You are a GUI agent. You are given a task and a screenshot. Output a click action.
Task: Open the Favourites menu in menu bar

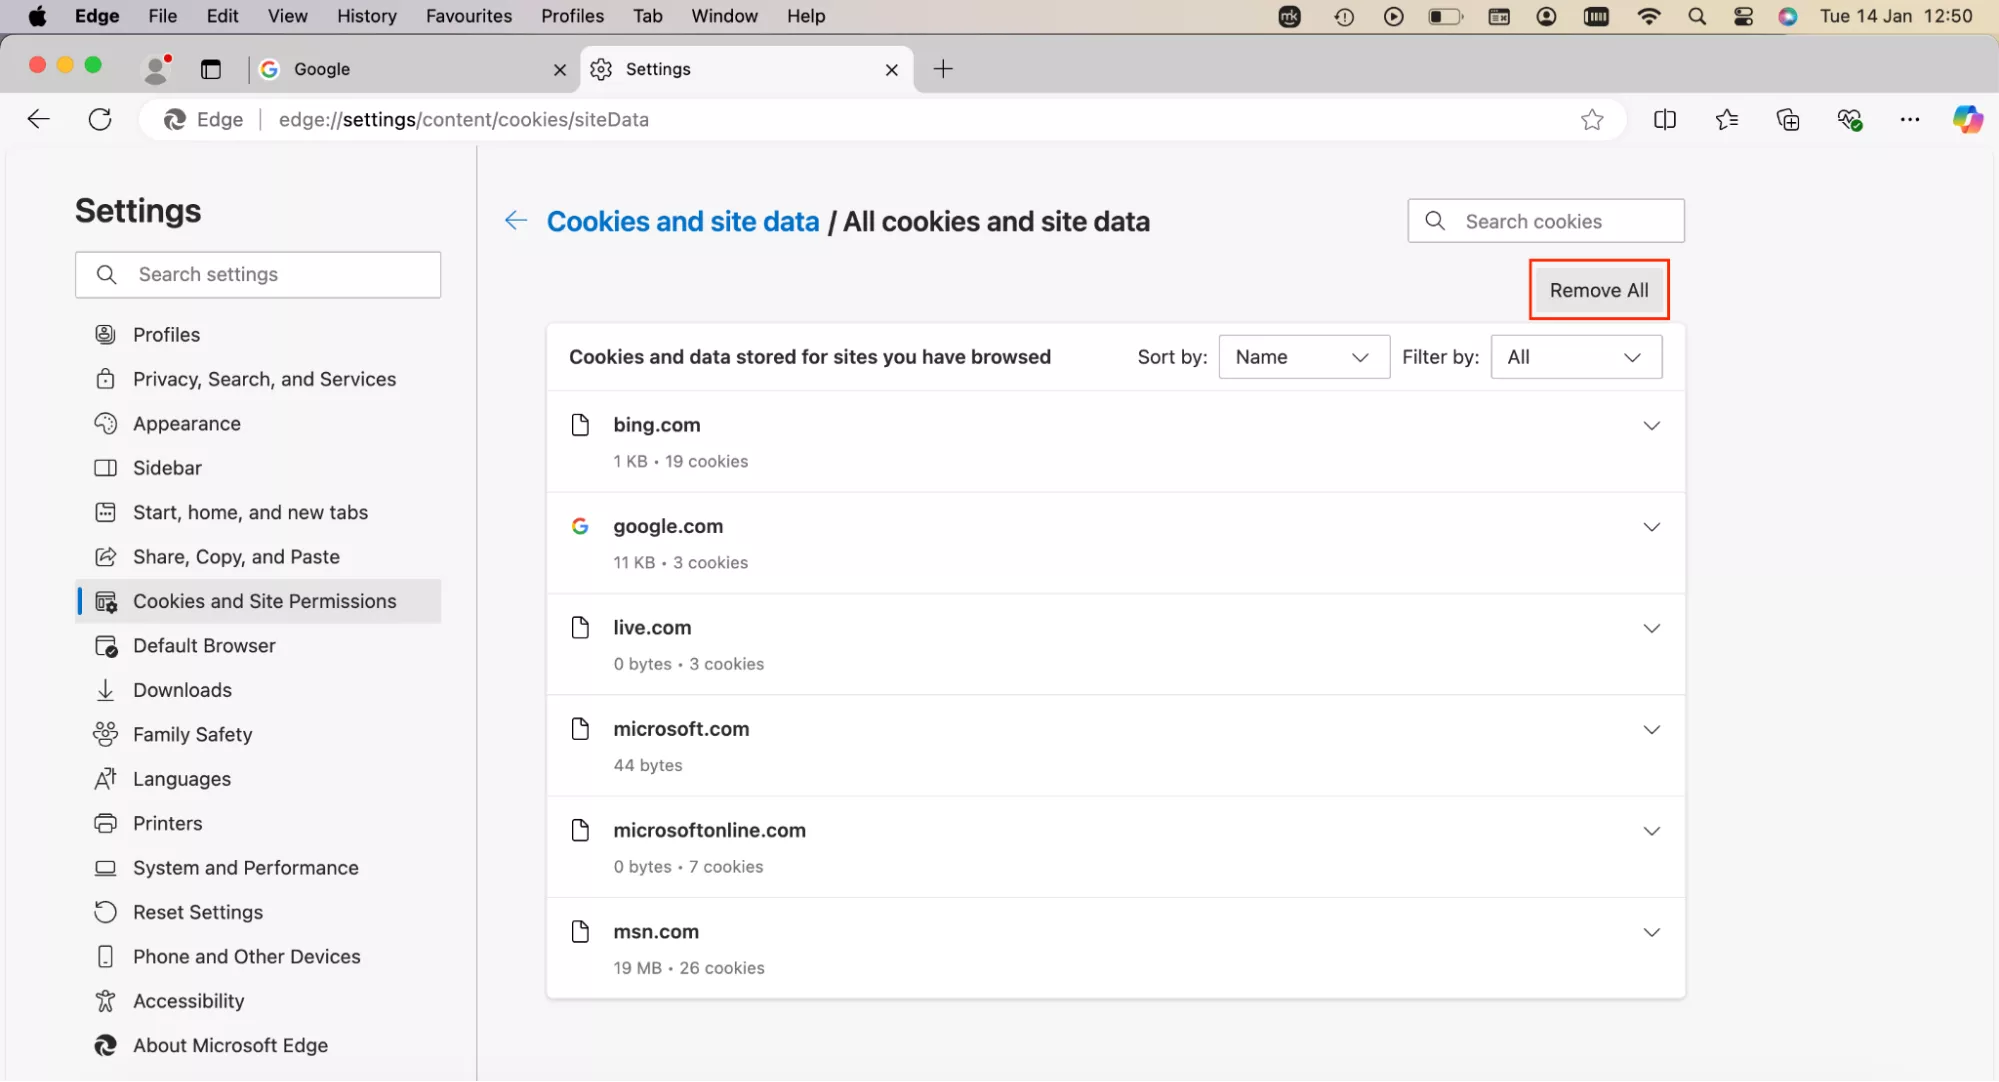[468, 16]
